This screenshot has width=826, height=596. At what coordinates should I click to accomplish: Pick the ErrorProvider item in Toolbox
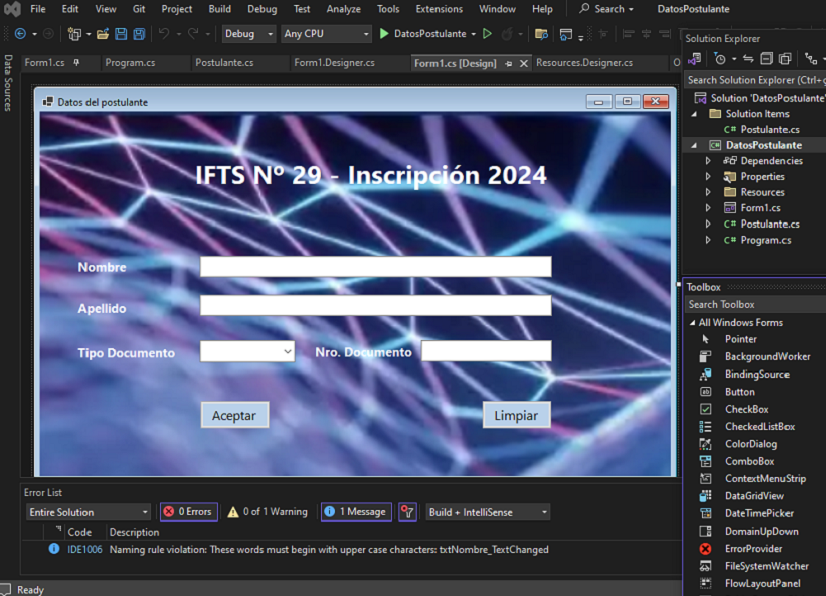point(753,549)
